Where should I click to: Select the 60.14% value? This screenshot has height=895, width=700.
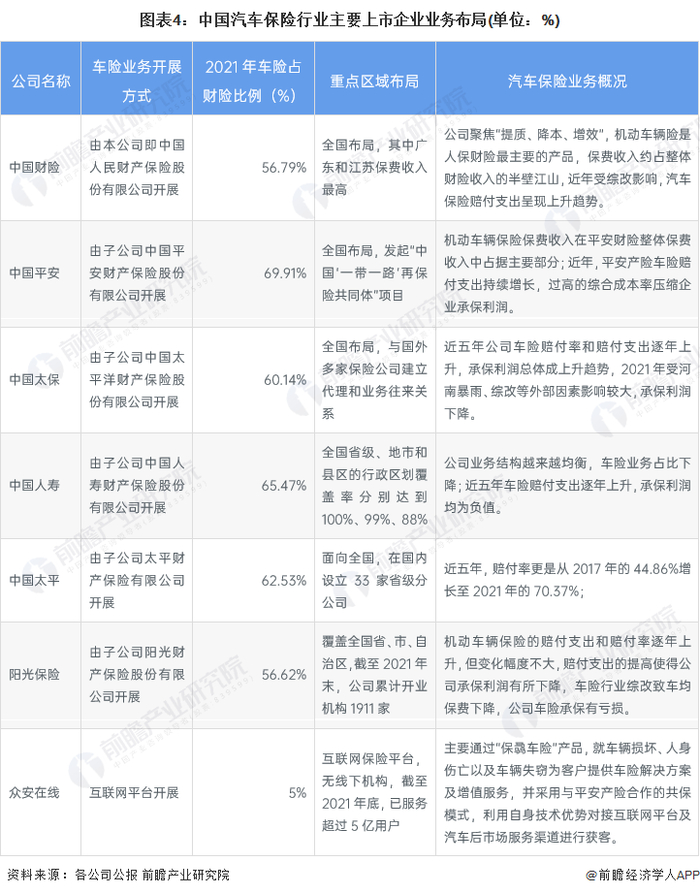coord(285,380)
